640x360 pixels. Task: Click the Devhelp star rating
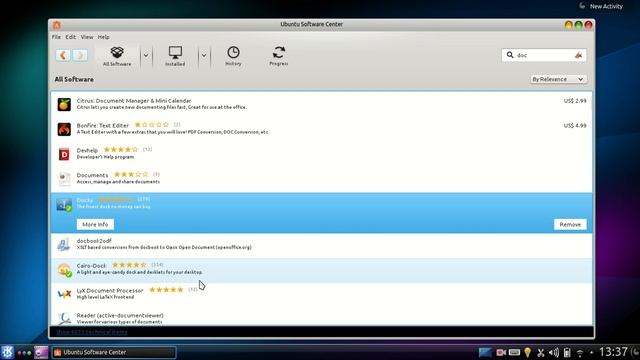[121, 149]
